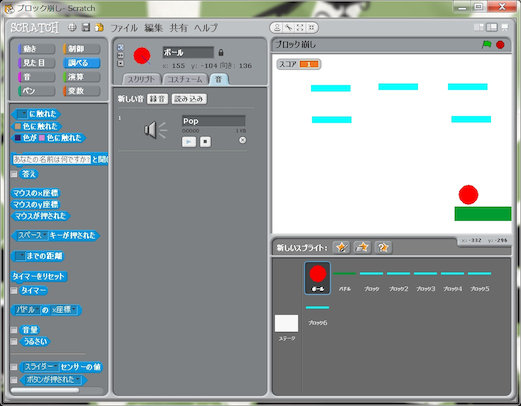521x406 pixels.
Task: Open the スペース key dropdown
Action: [32, 235]
